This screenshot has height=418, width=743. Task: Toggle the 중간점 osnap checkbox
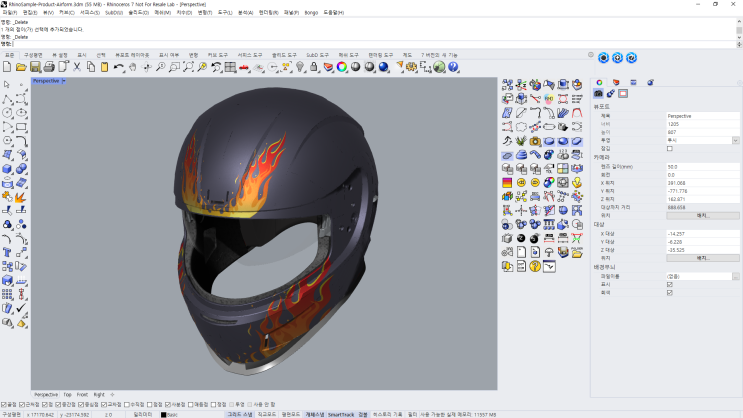pyautogui.click(x=58, y=405)
